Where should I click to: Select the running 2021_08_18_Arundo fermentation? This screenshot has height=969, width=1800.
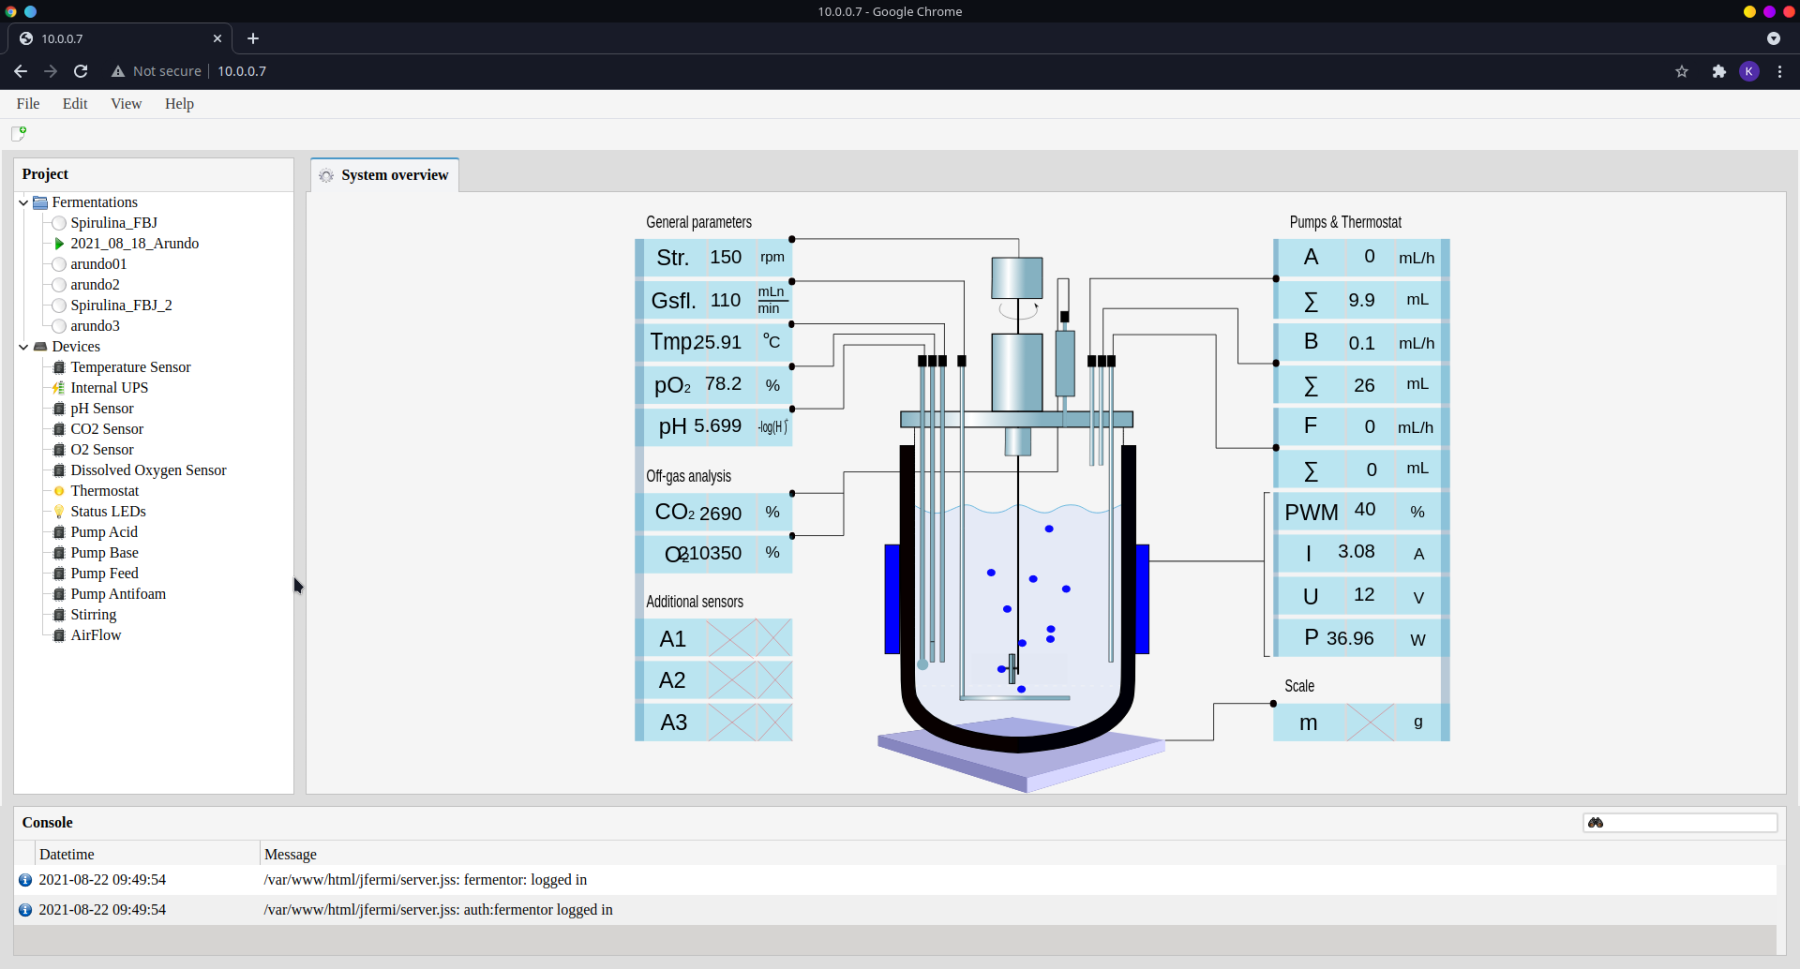point(134,244)
